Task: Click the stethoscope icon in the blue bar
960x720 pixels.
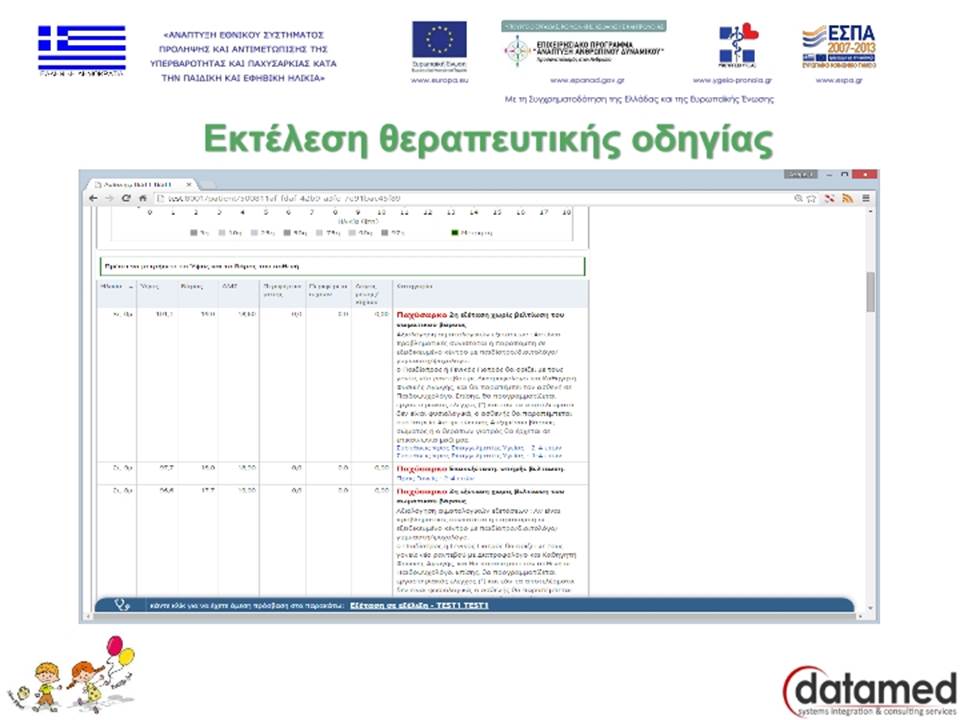Action: coord(122,605)
